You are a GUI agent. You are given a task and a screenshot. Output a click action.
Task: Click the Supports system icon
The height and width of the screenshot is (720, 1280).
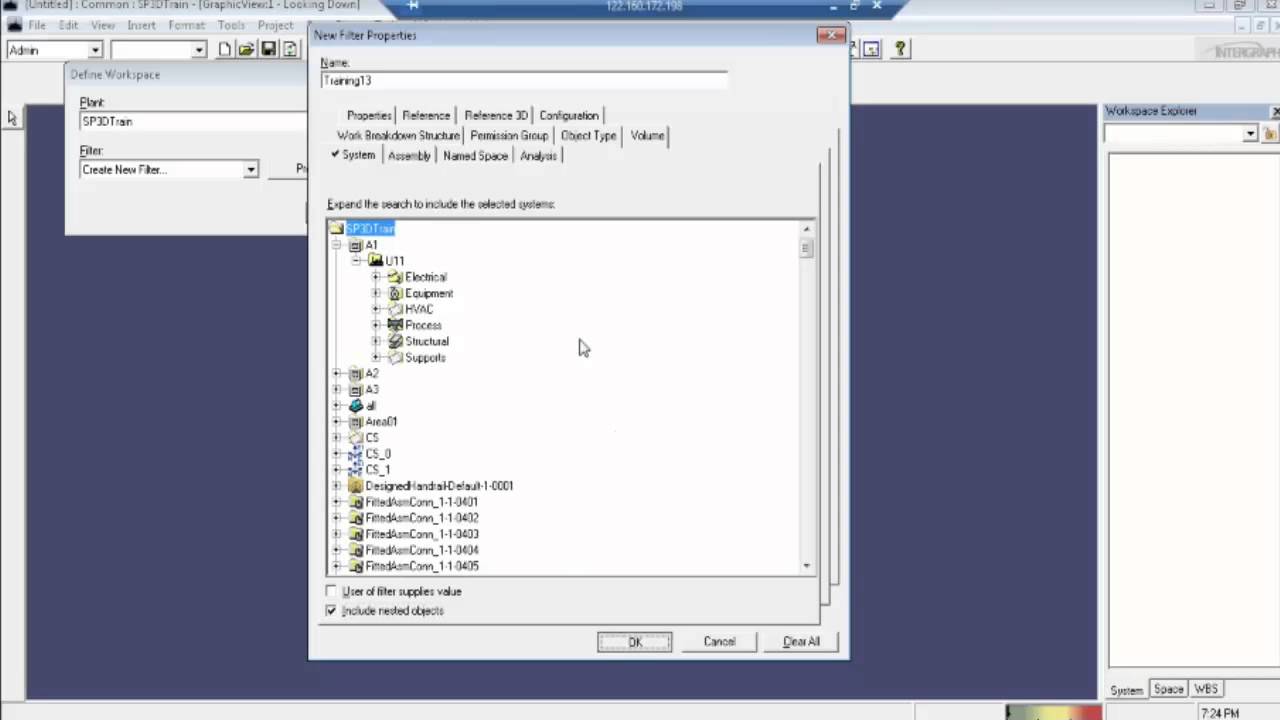[x=395, y=357]
